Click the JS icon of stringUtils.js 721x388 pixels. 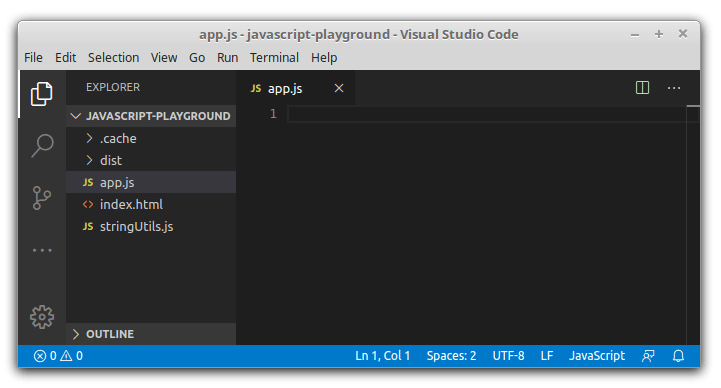click(x=88, y=227)
